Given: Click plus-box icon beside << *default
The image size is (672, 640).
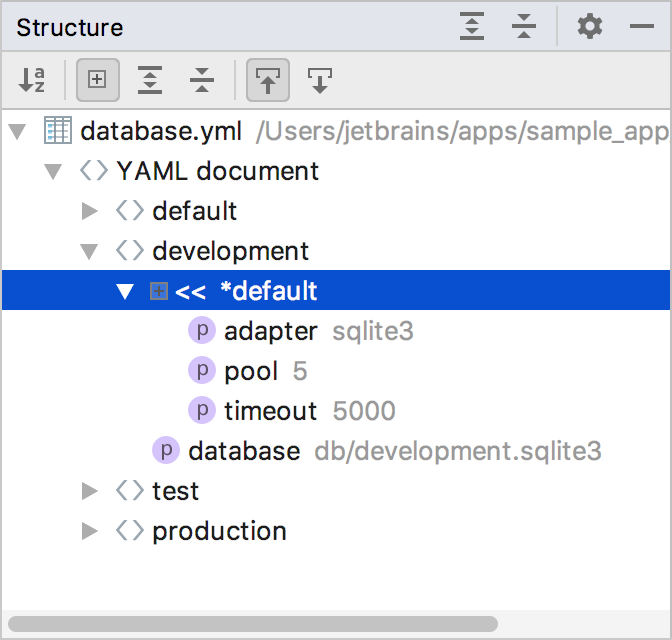Looking at the screenshot, I should 159,291.
